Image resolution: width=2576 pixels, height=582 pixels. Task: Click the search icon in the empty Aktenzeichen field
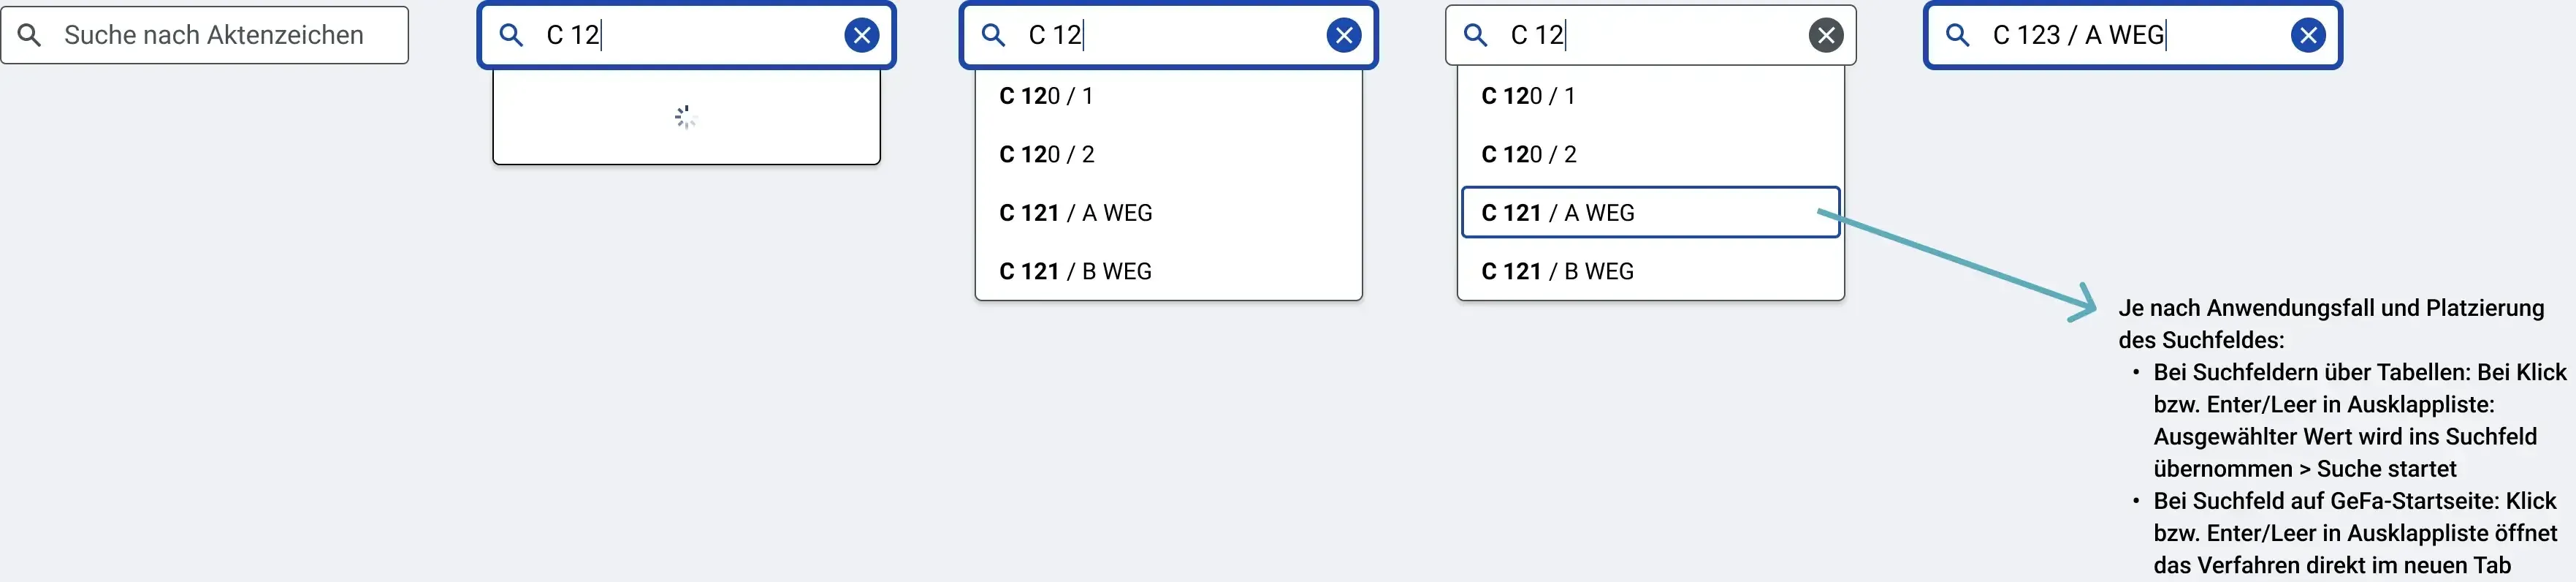pos(30,35)
